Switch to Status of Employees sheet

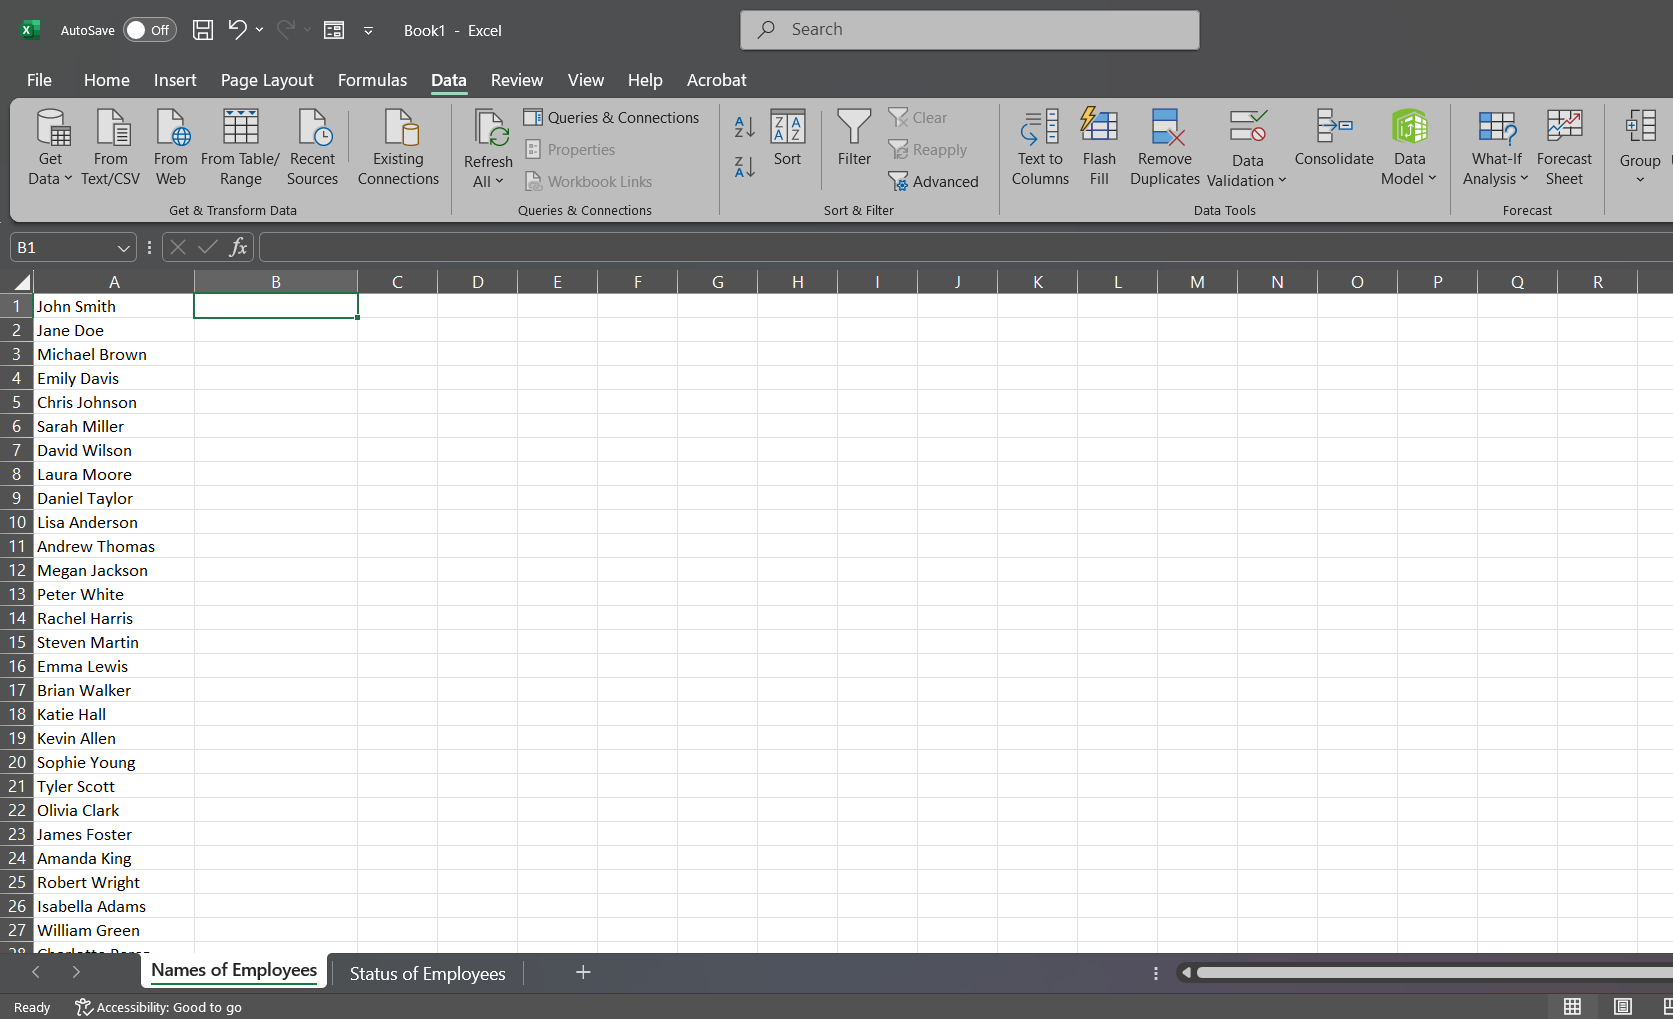pos(427,973)
